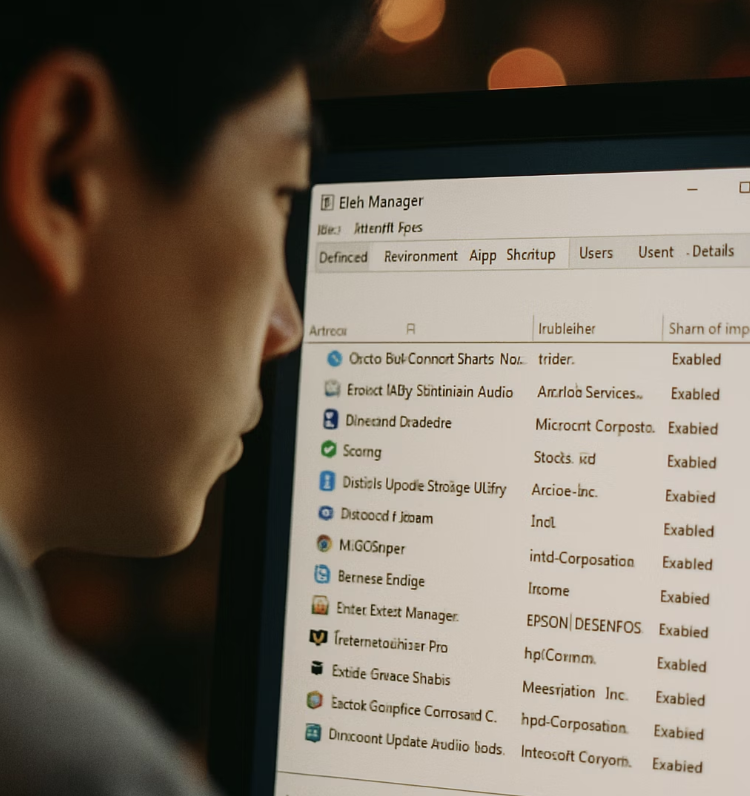Select the Bernese Endige entry name
The width and height of the screenshot is (750, 796).
coord(381,579)
